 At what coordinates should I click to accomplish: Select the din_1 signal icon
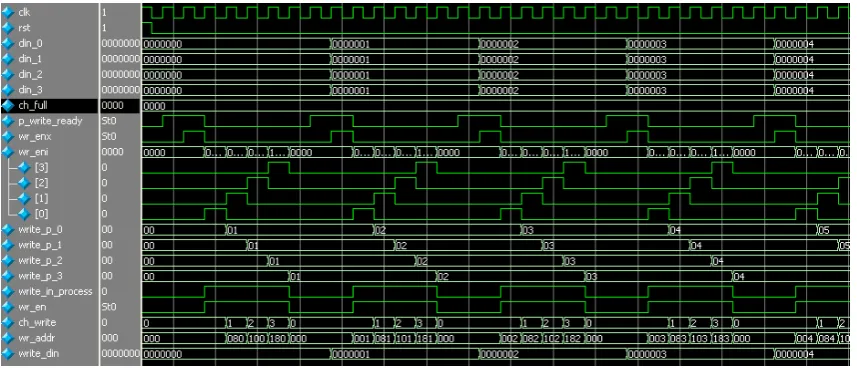coord(8,58)
